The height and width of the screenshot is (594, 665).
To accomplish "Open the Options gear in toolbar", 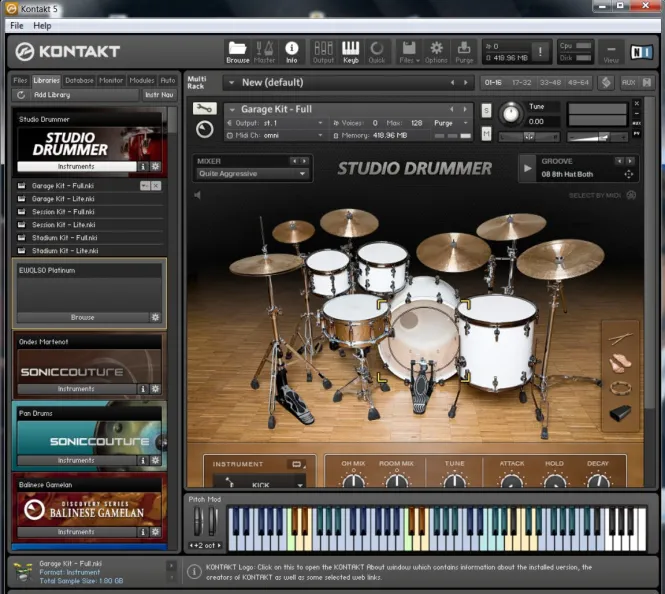I will [x=436, y=52].
